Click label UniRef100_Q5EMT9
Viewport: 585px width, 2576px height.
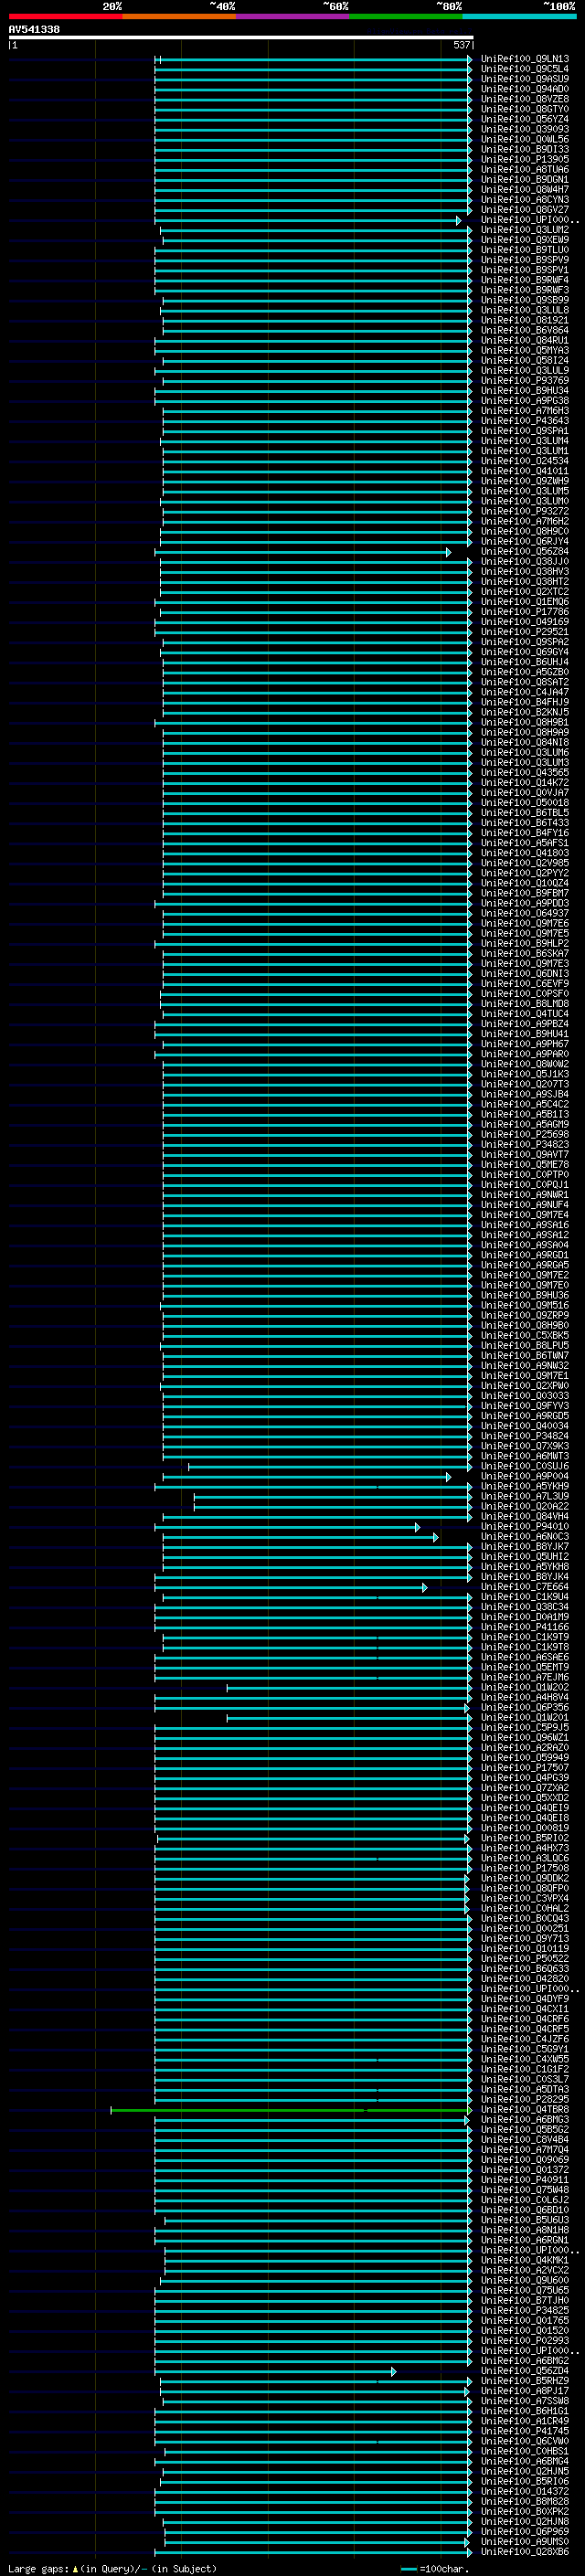[x=525, y=1667]
